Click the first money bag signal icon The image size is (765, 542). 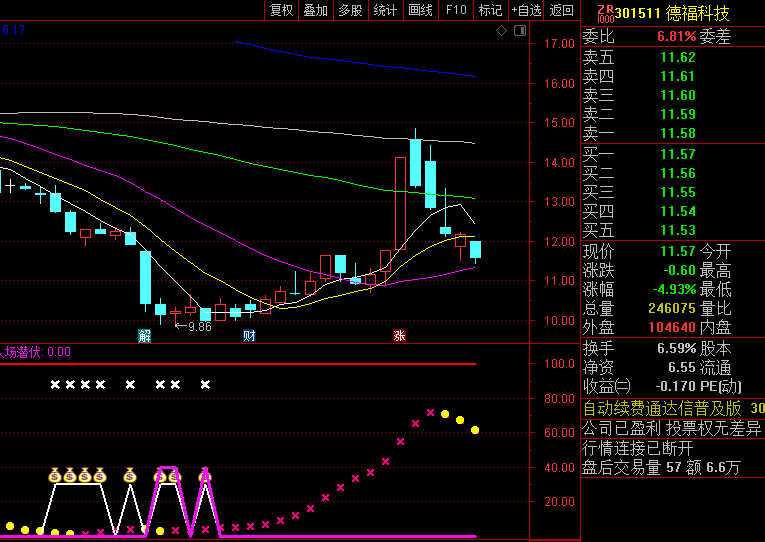click(x=55, y=476)
